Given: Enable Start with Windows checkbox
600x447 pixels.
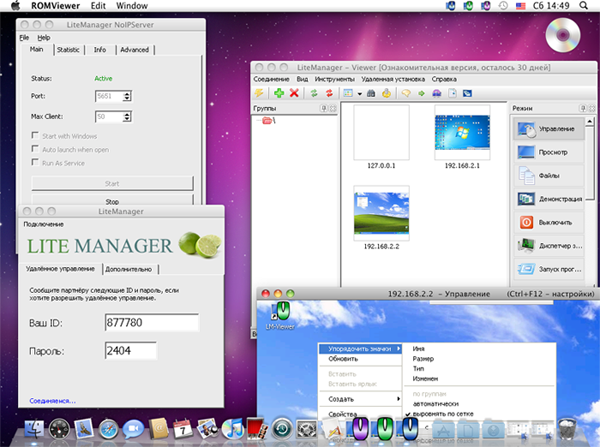Looking at the screenshot, I should (35, 135).
